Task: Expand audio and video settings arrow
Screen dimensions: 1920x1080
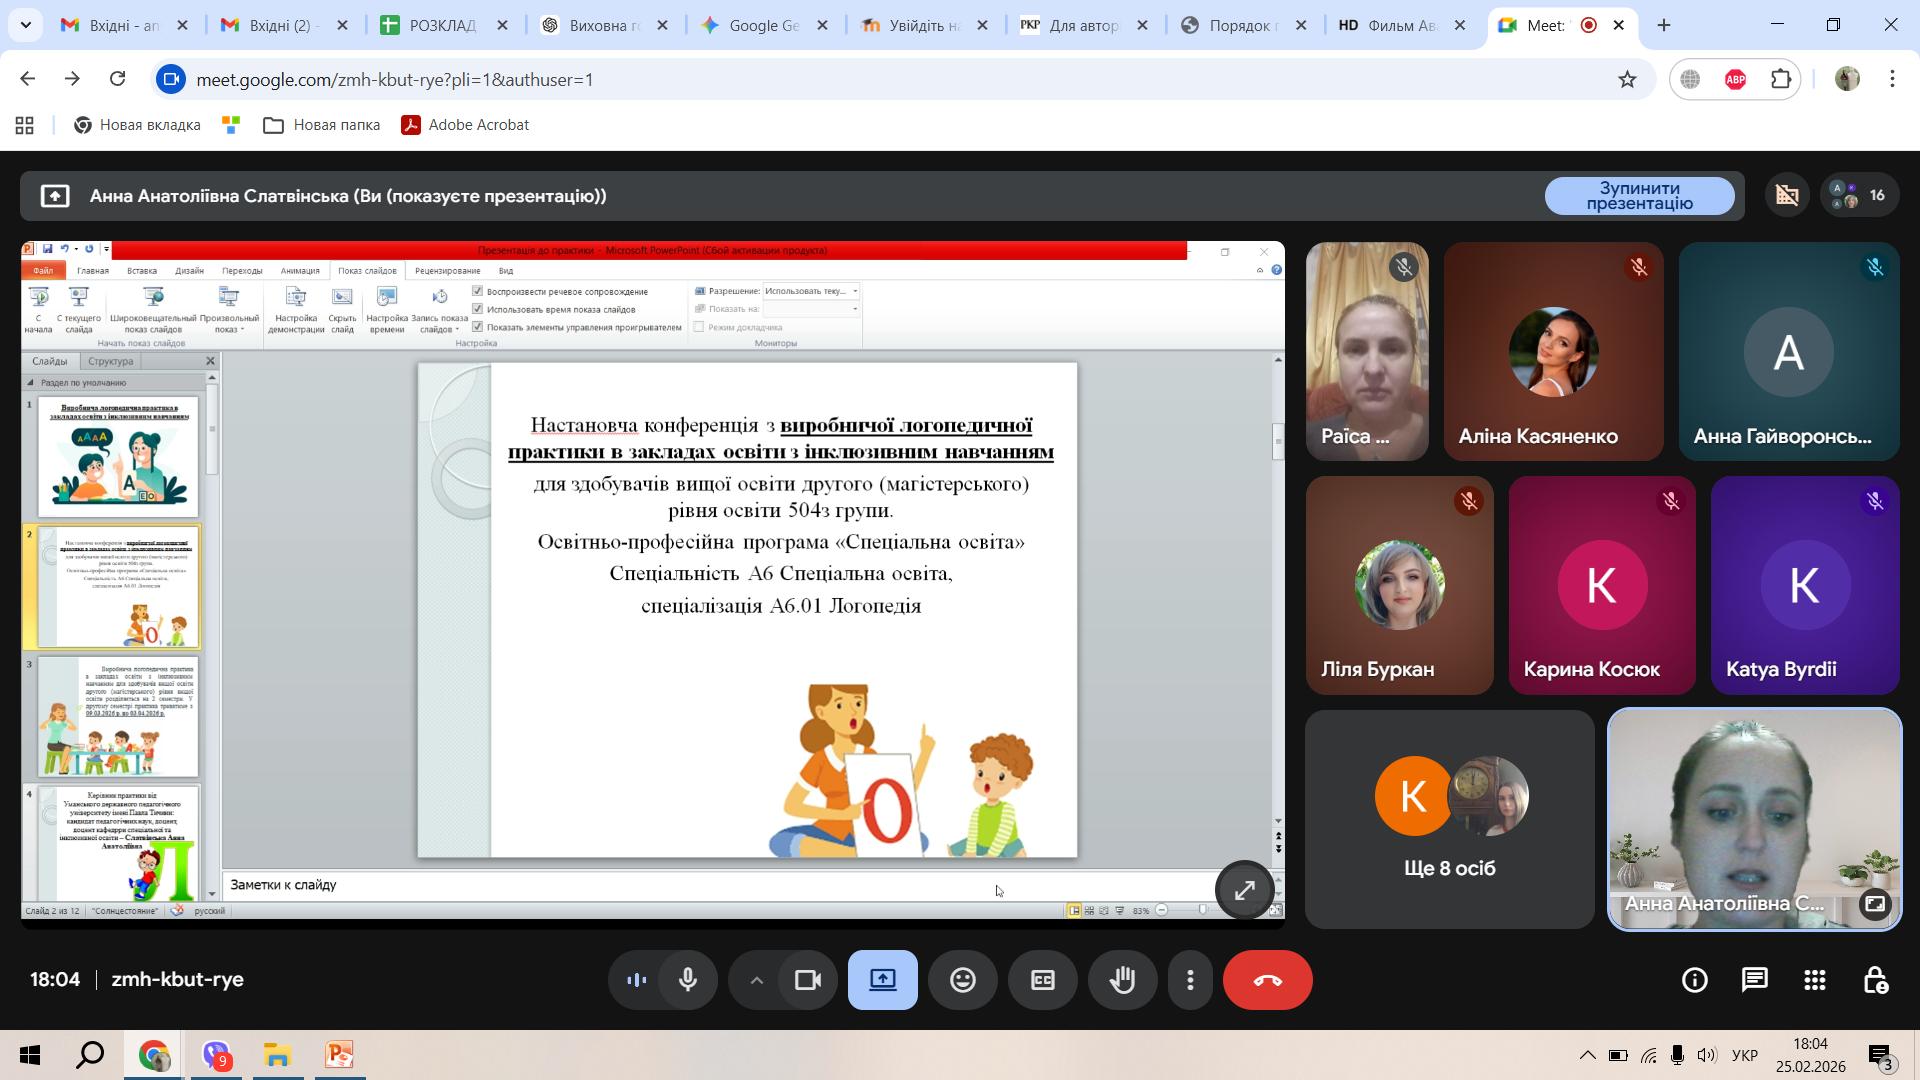Action: point(756,980)
